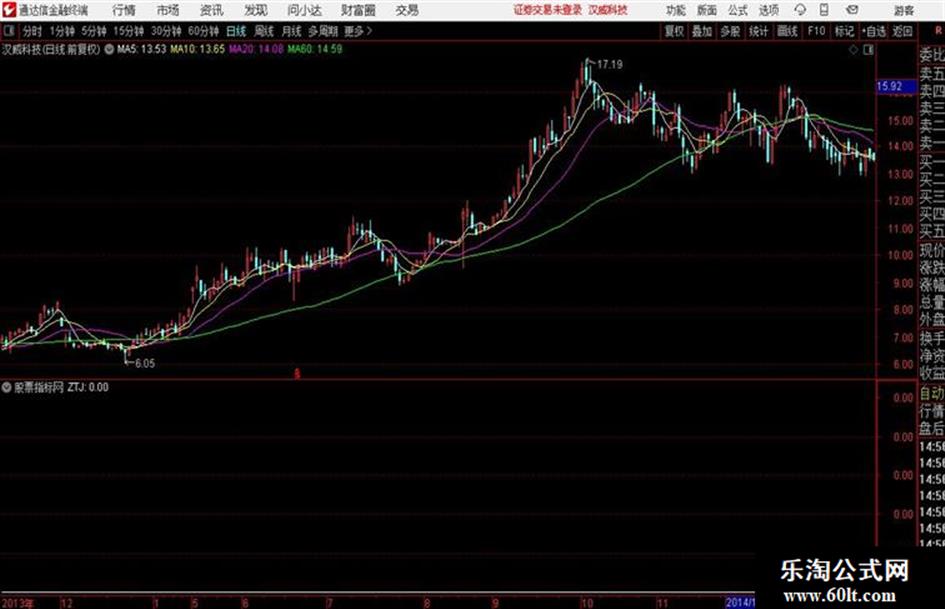
Task: Click the MA10: 13.65 value
Action: 197,49
